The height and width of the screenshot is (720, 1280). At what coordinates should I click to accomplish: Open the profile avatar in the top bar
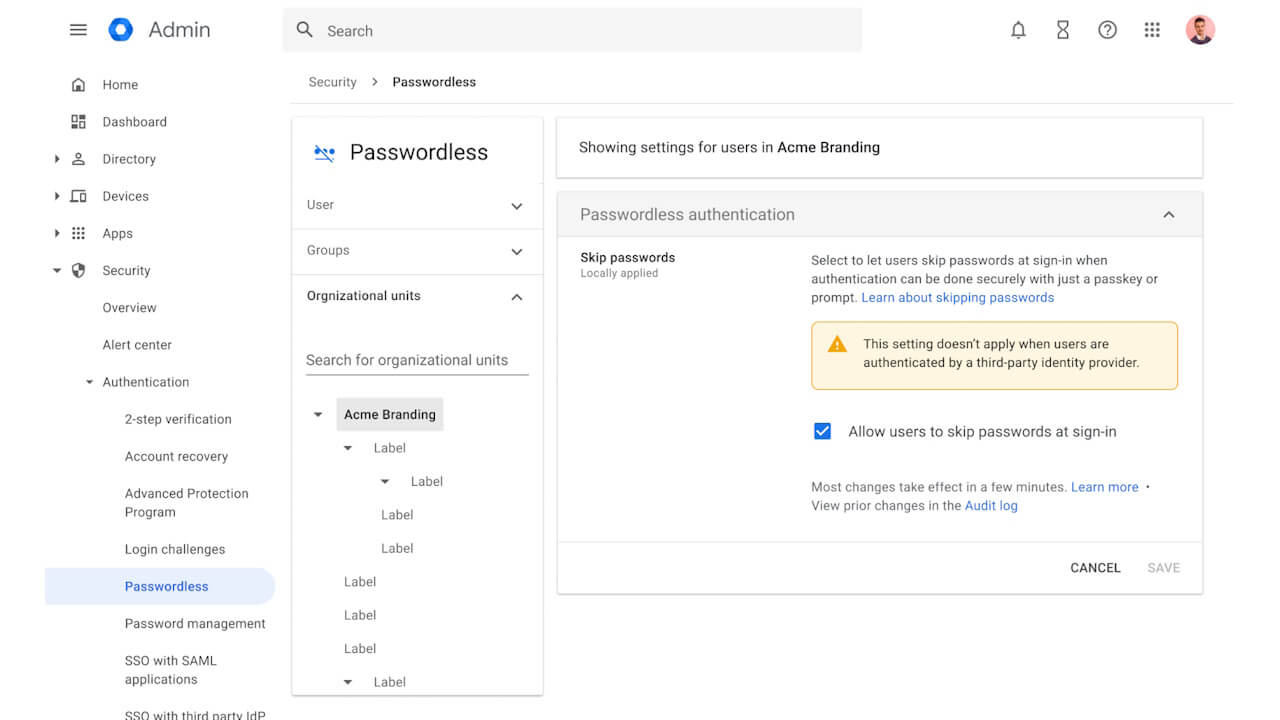click(x=1200, y=29)
